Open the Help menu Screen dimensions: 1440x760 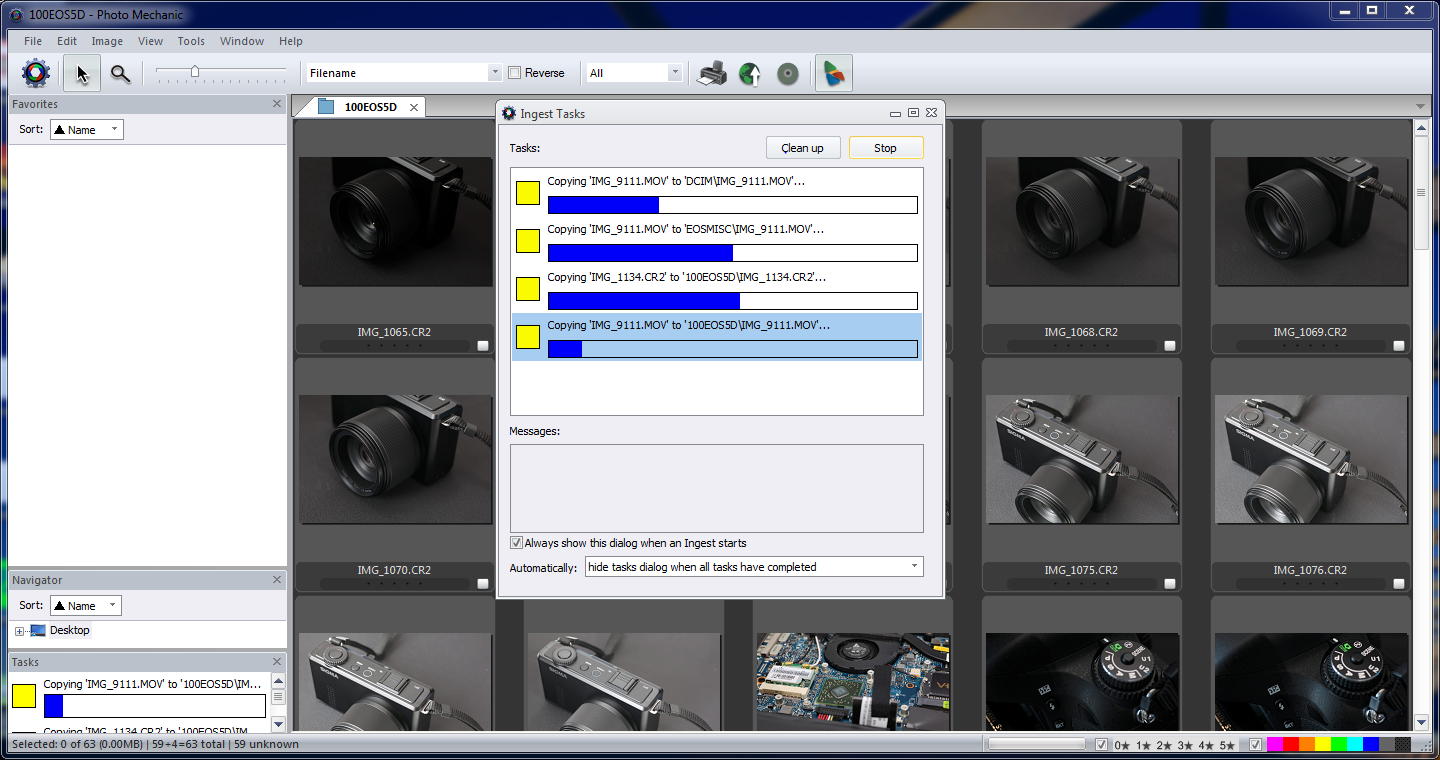point(291,41)
